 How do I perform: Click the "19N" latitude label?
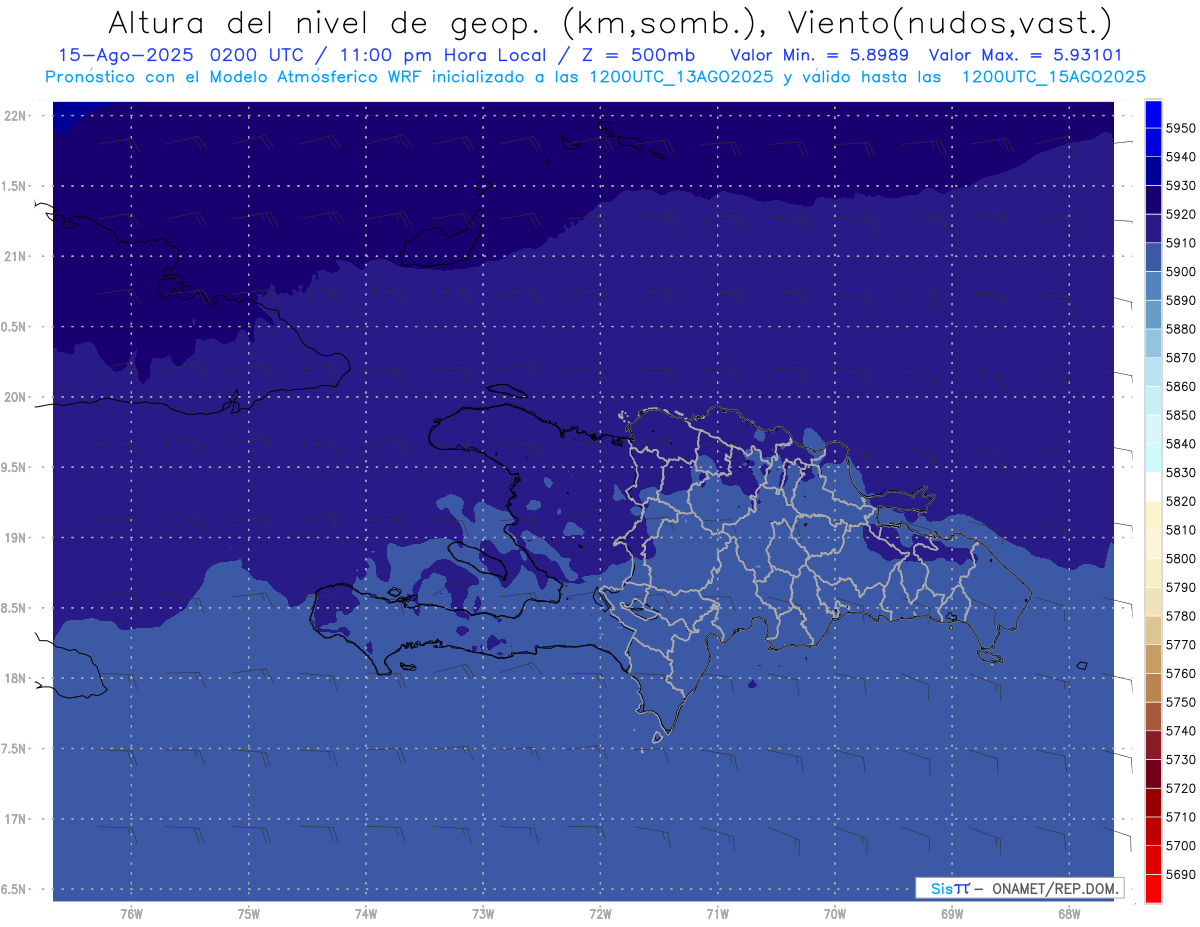15,538
